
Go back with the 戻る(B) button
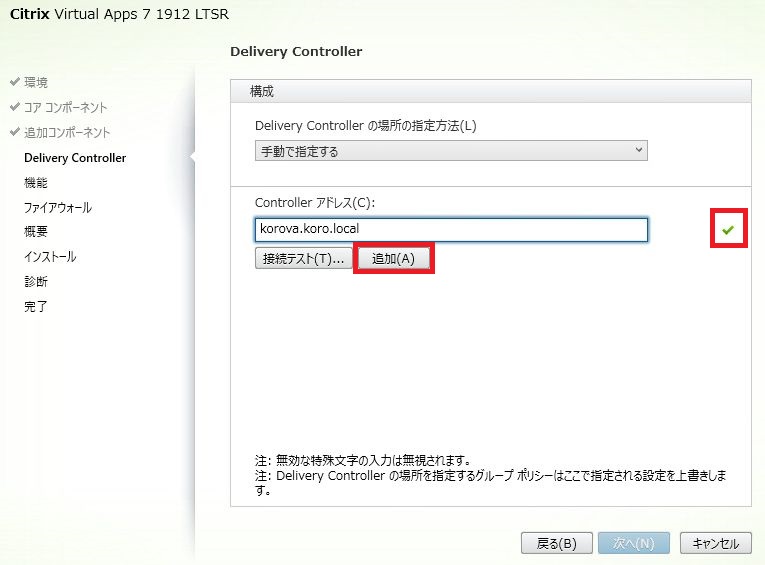pos(549,543)
